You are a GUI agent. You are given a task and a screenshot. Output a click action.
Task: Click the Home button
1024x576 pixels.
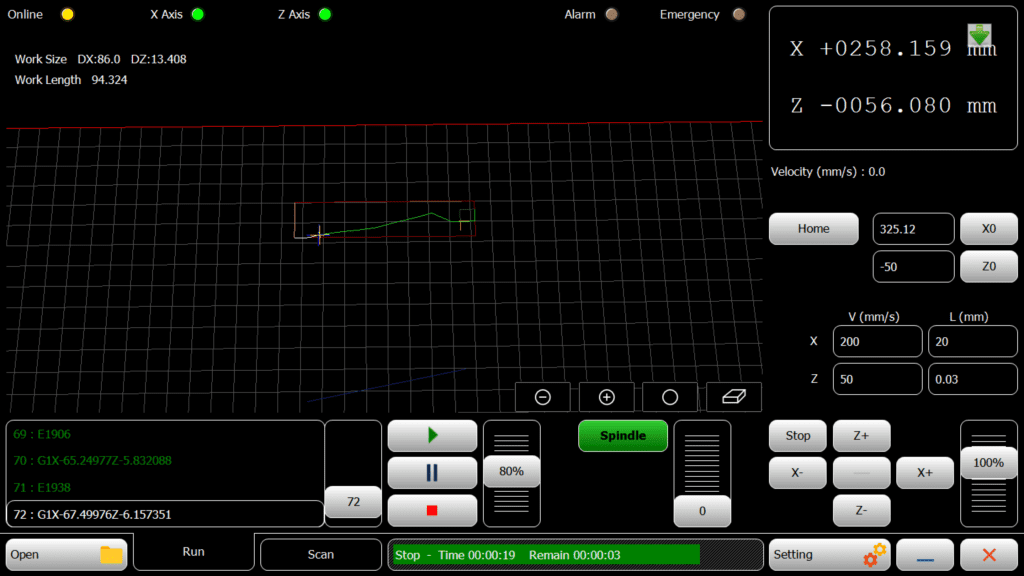pyautogui.click(x=814, y=229)
